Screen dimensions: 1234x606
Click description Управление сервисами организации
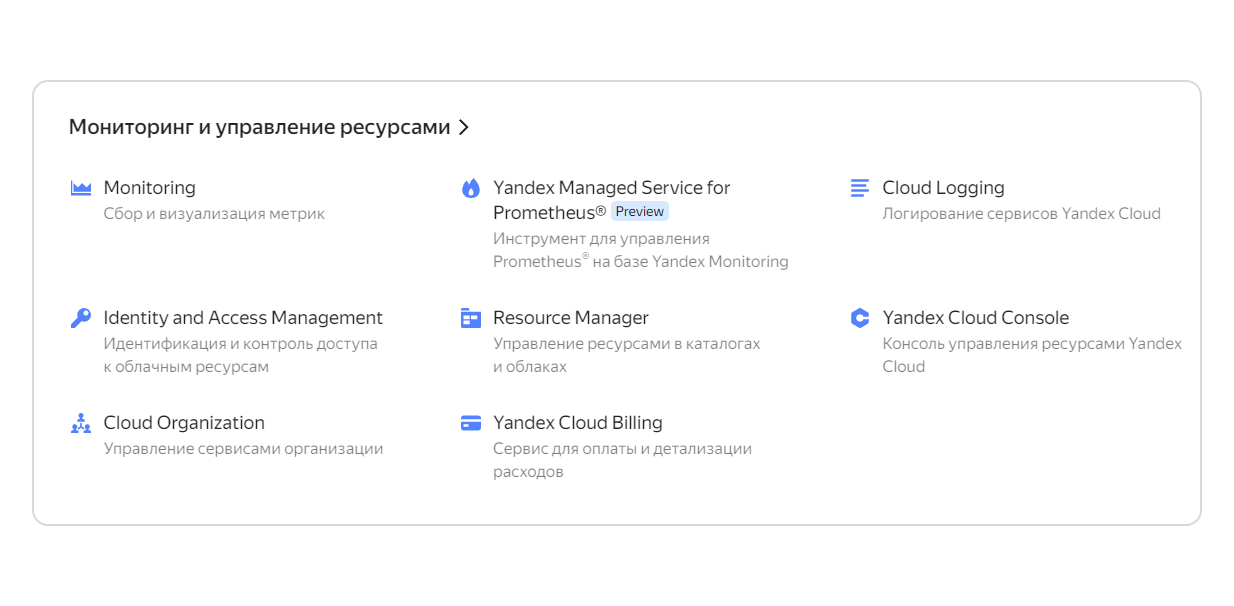coord(244,449)
